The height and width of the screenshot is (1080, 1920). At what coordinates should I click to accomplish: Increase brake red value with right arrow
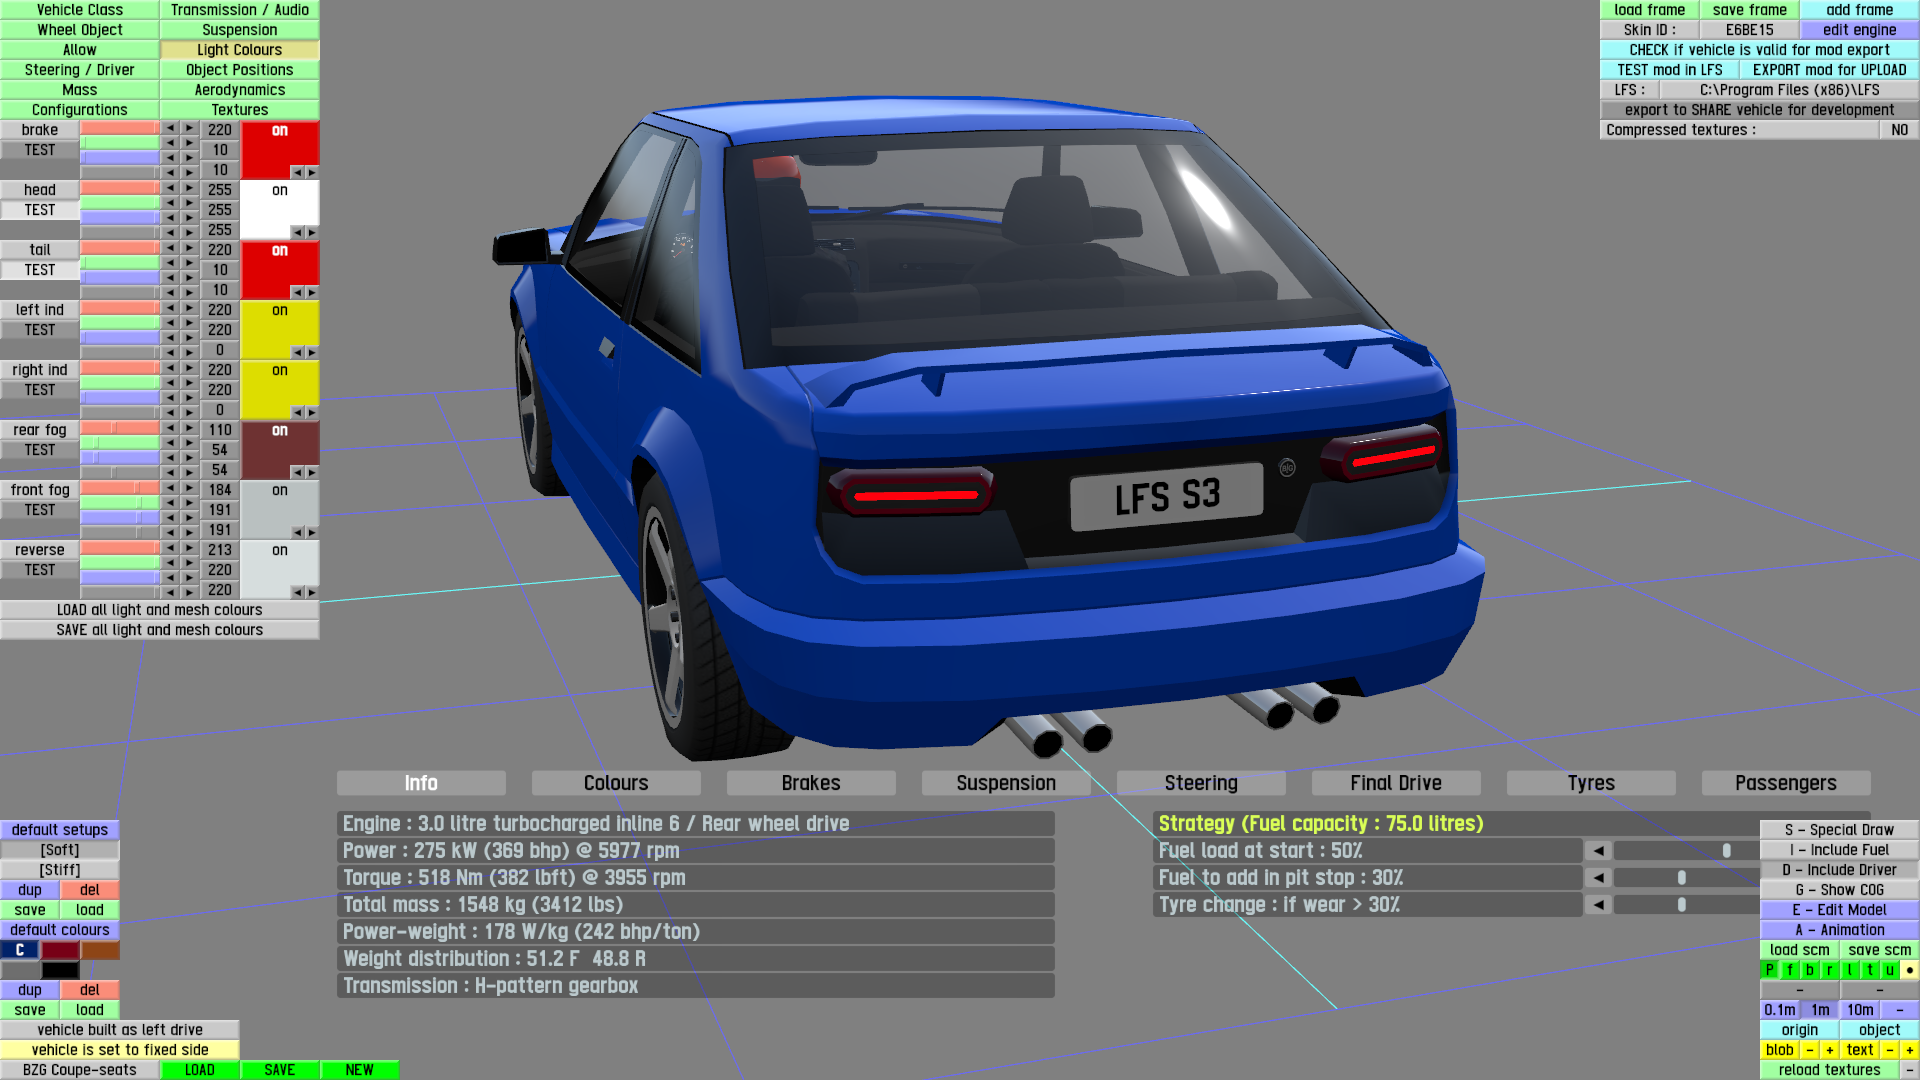(x=189, y=128)
